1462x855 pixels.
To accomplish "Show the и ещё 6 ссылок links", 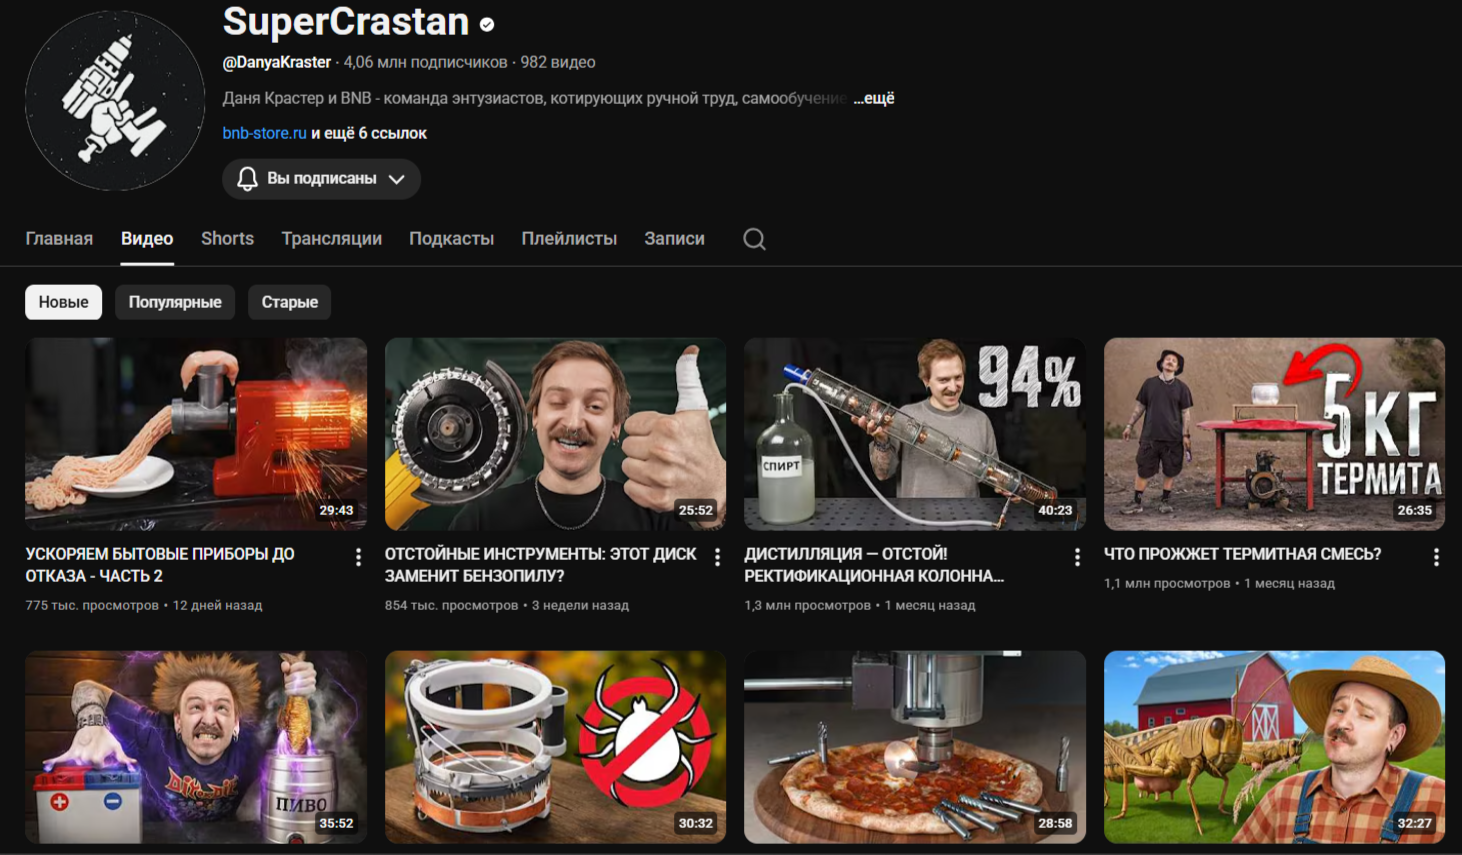I will (x=369, y=133).
